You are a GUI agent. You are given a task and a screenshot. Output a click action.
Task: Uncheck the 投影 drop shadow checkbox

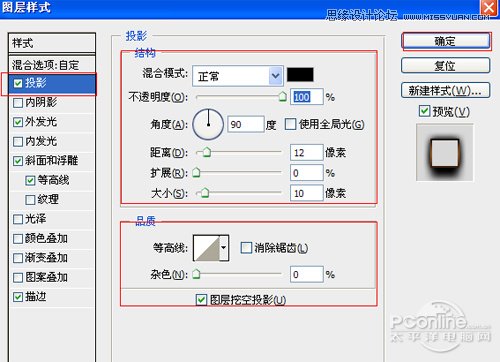coord(18,83)
